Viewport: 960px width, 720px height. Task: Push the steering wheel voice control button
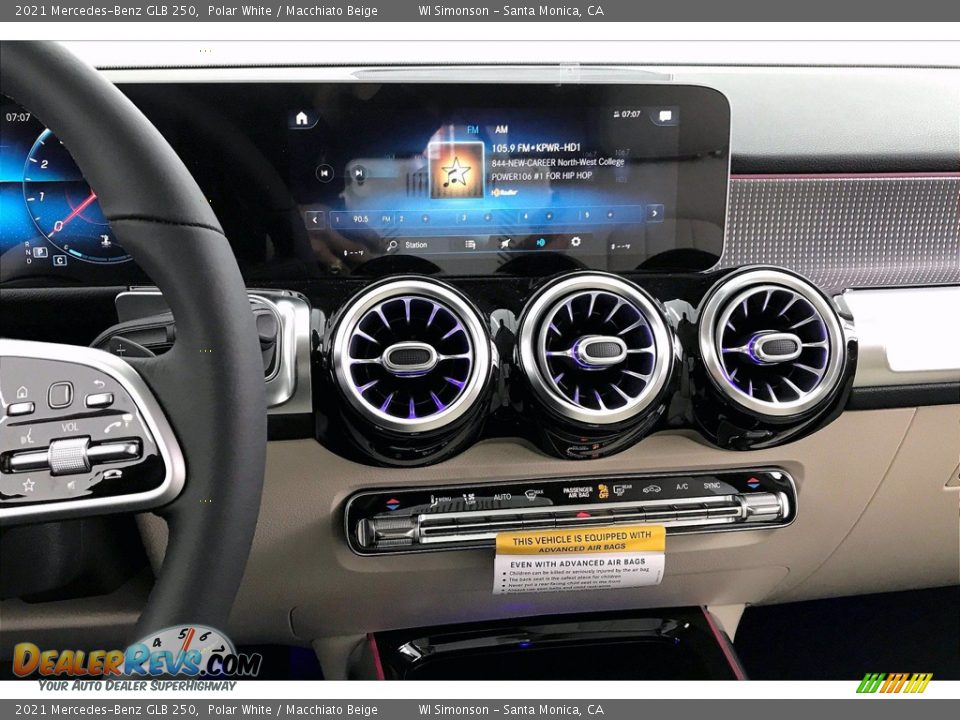click(x=27, y=437)
